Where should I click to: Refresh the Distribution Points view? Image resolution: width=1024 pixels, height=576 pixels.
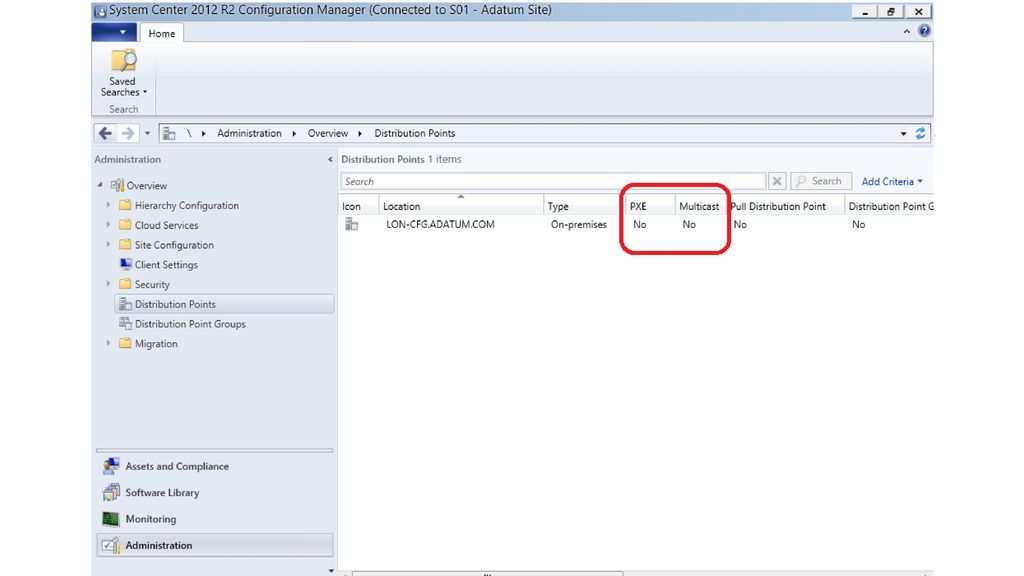pyautogui.click(x=920, y=133)
